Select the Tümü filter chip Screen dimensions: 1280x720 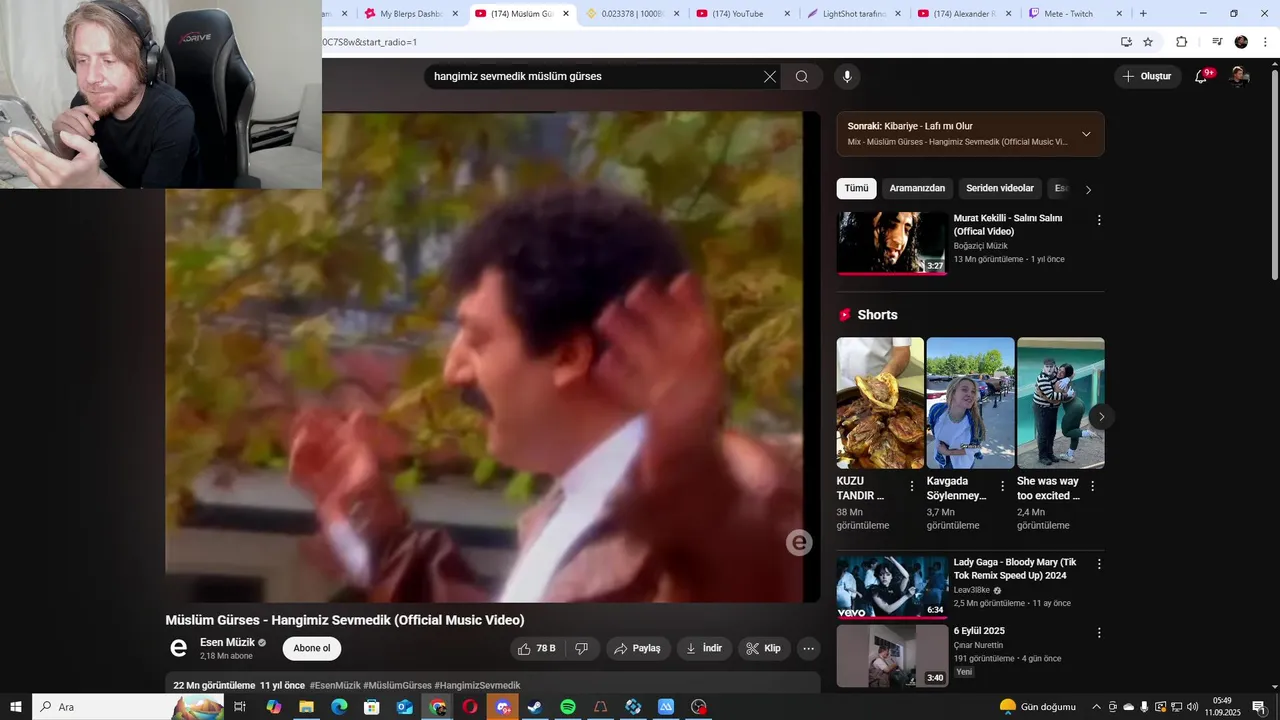point(856,188)
